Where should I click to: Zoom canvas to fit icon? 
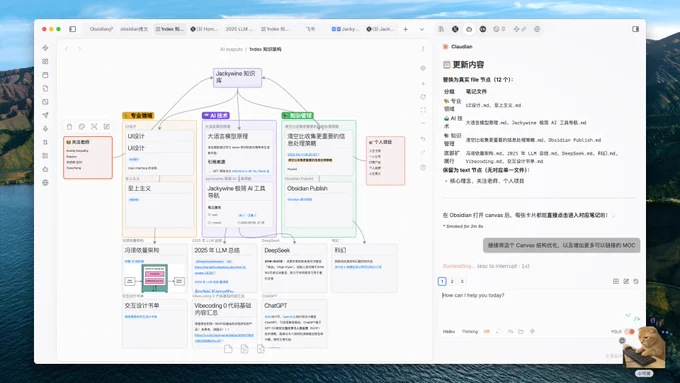click(x=423, y=110)
